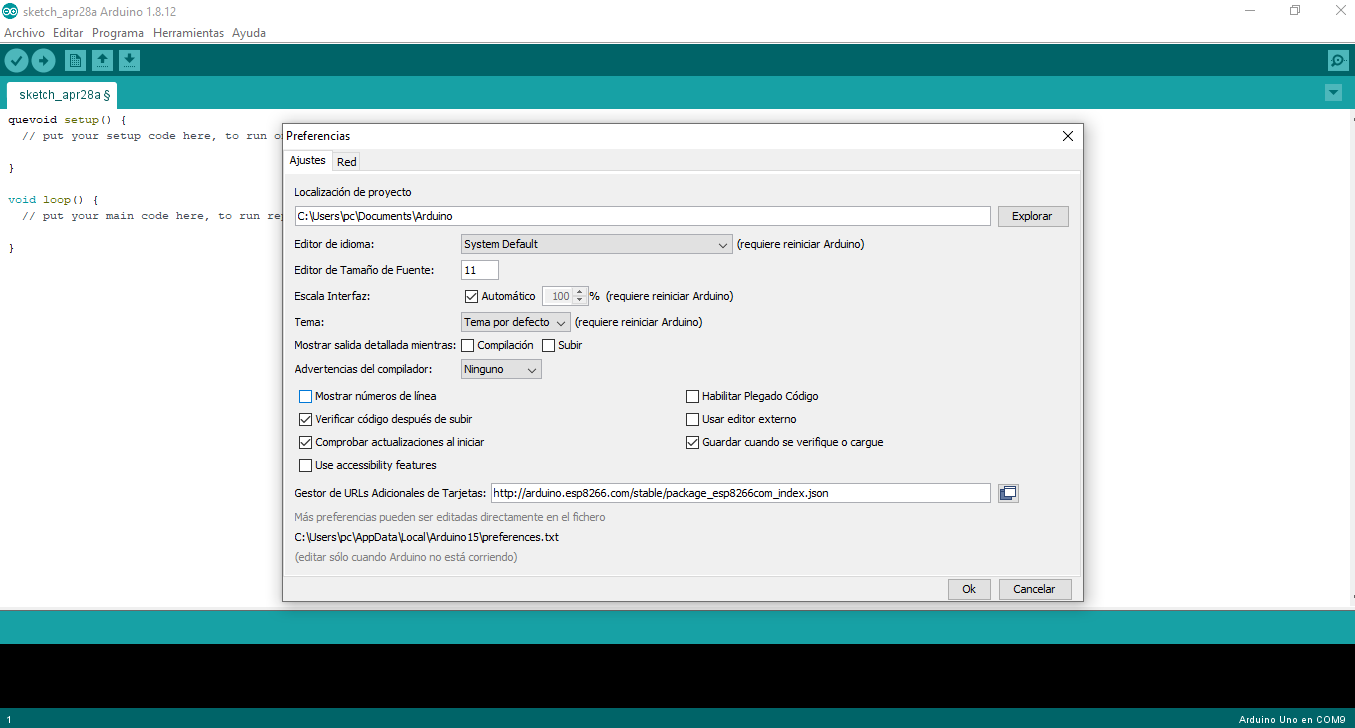1355x728 pixels.
Task: Confirm preferences with the Ok button
Action: 969,589
